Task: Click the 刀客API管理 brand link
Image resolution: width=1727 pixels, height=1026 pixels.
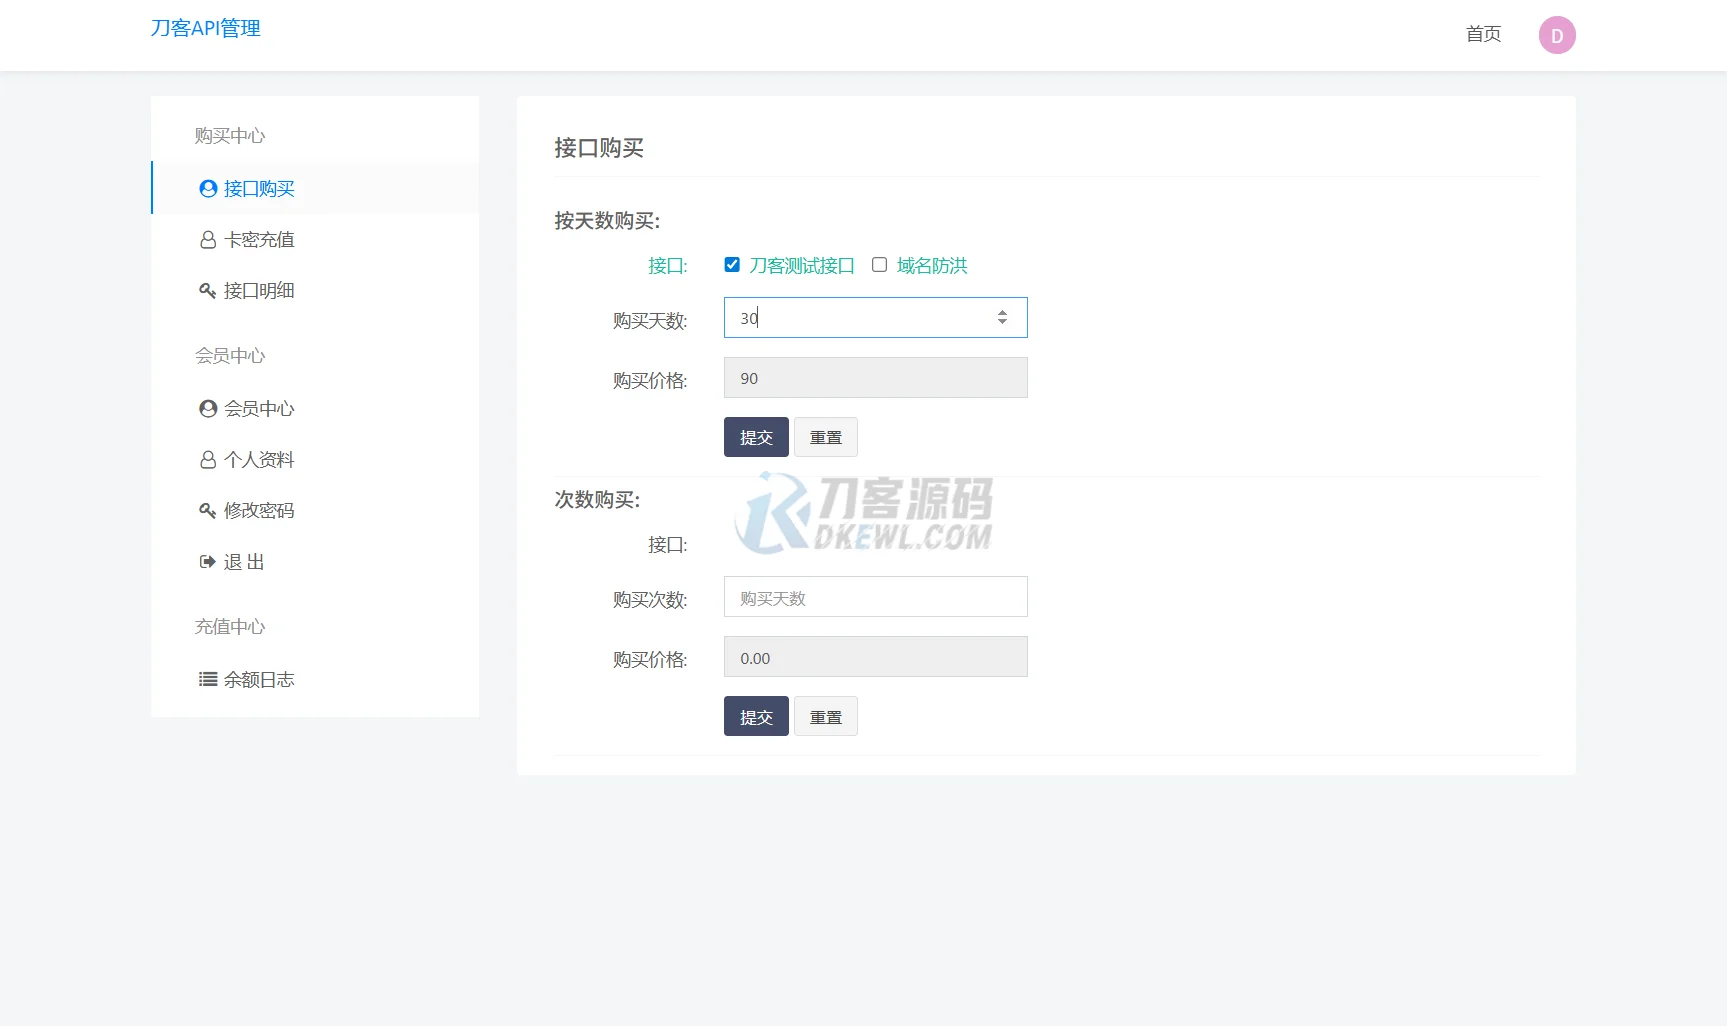Action: click(x=205, y=27)
